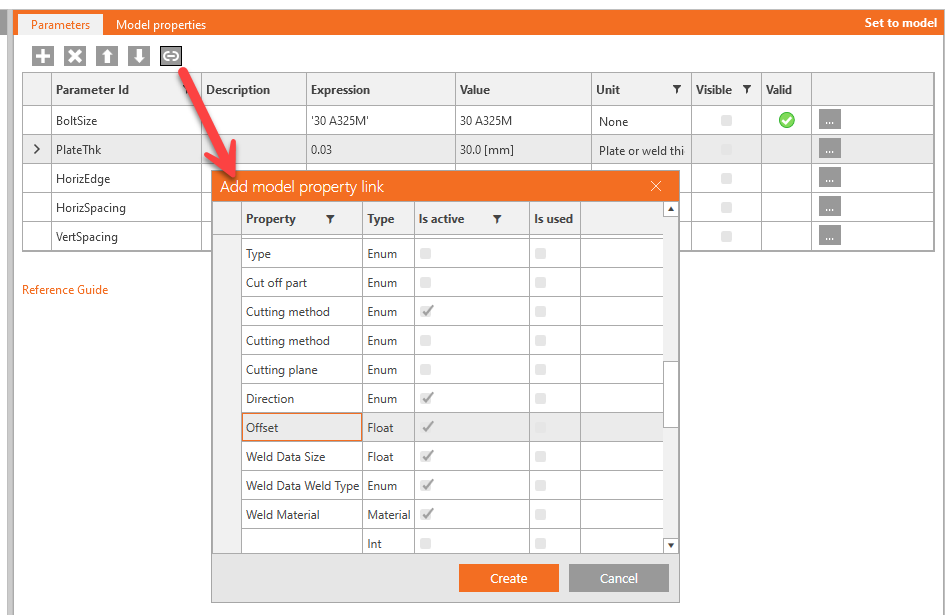Click the Description column header
Image resolution: width=945 pixels, height=615 pixels.
pos(254,89)
